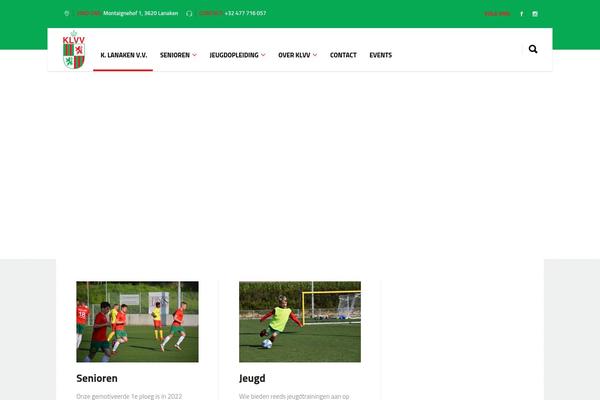600x400 pixels.
Task: Open the JEUGDOPLEIDING menu item
Action: (234, 55)
